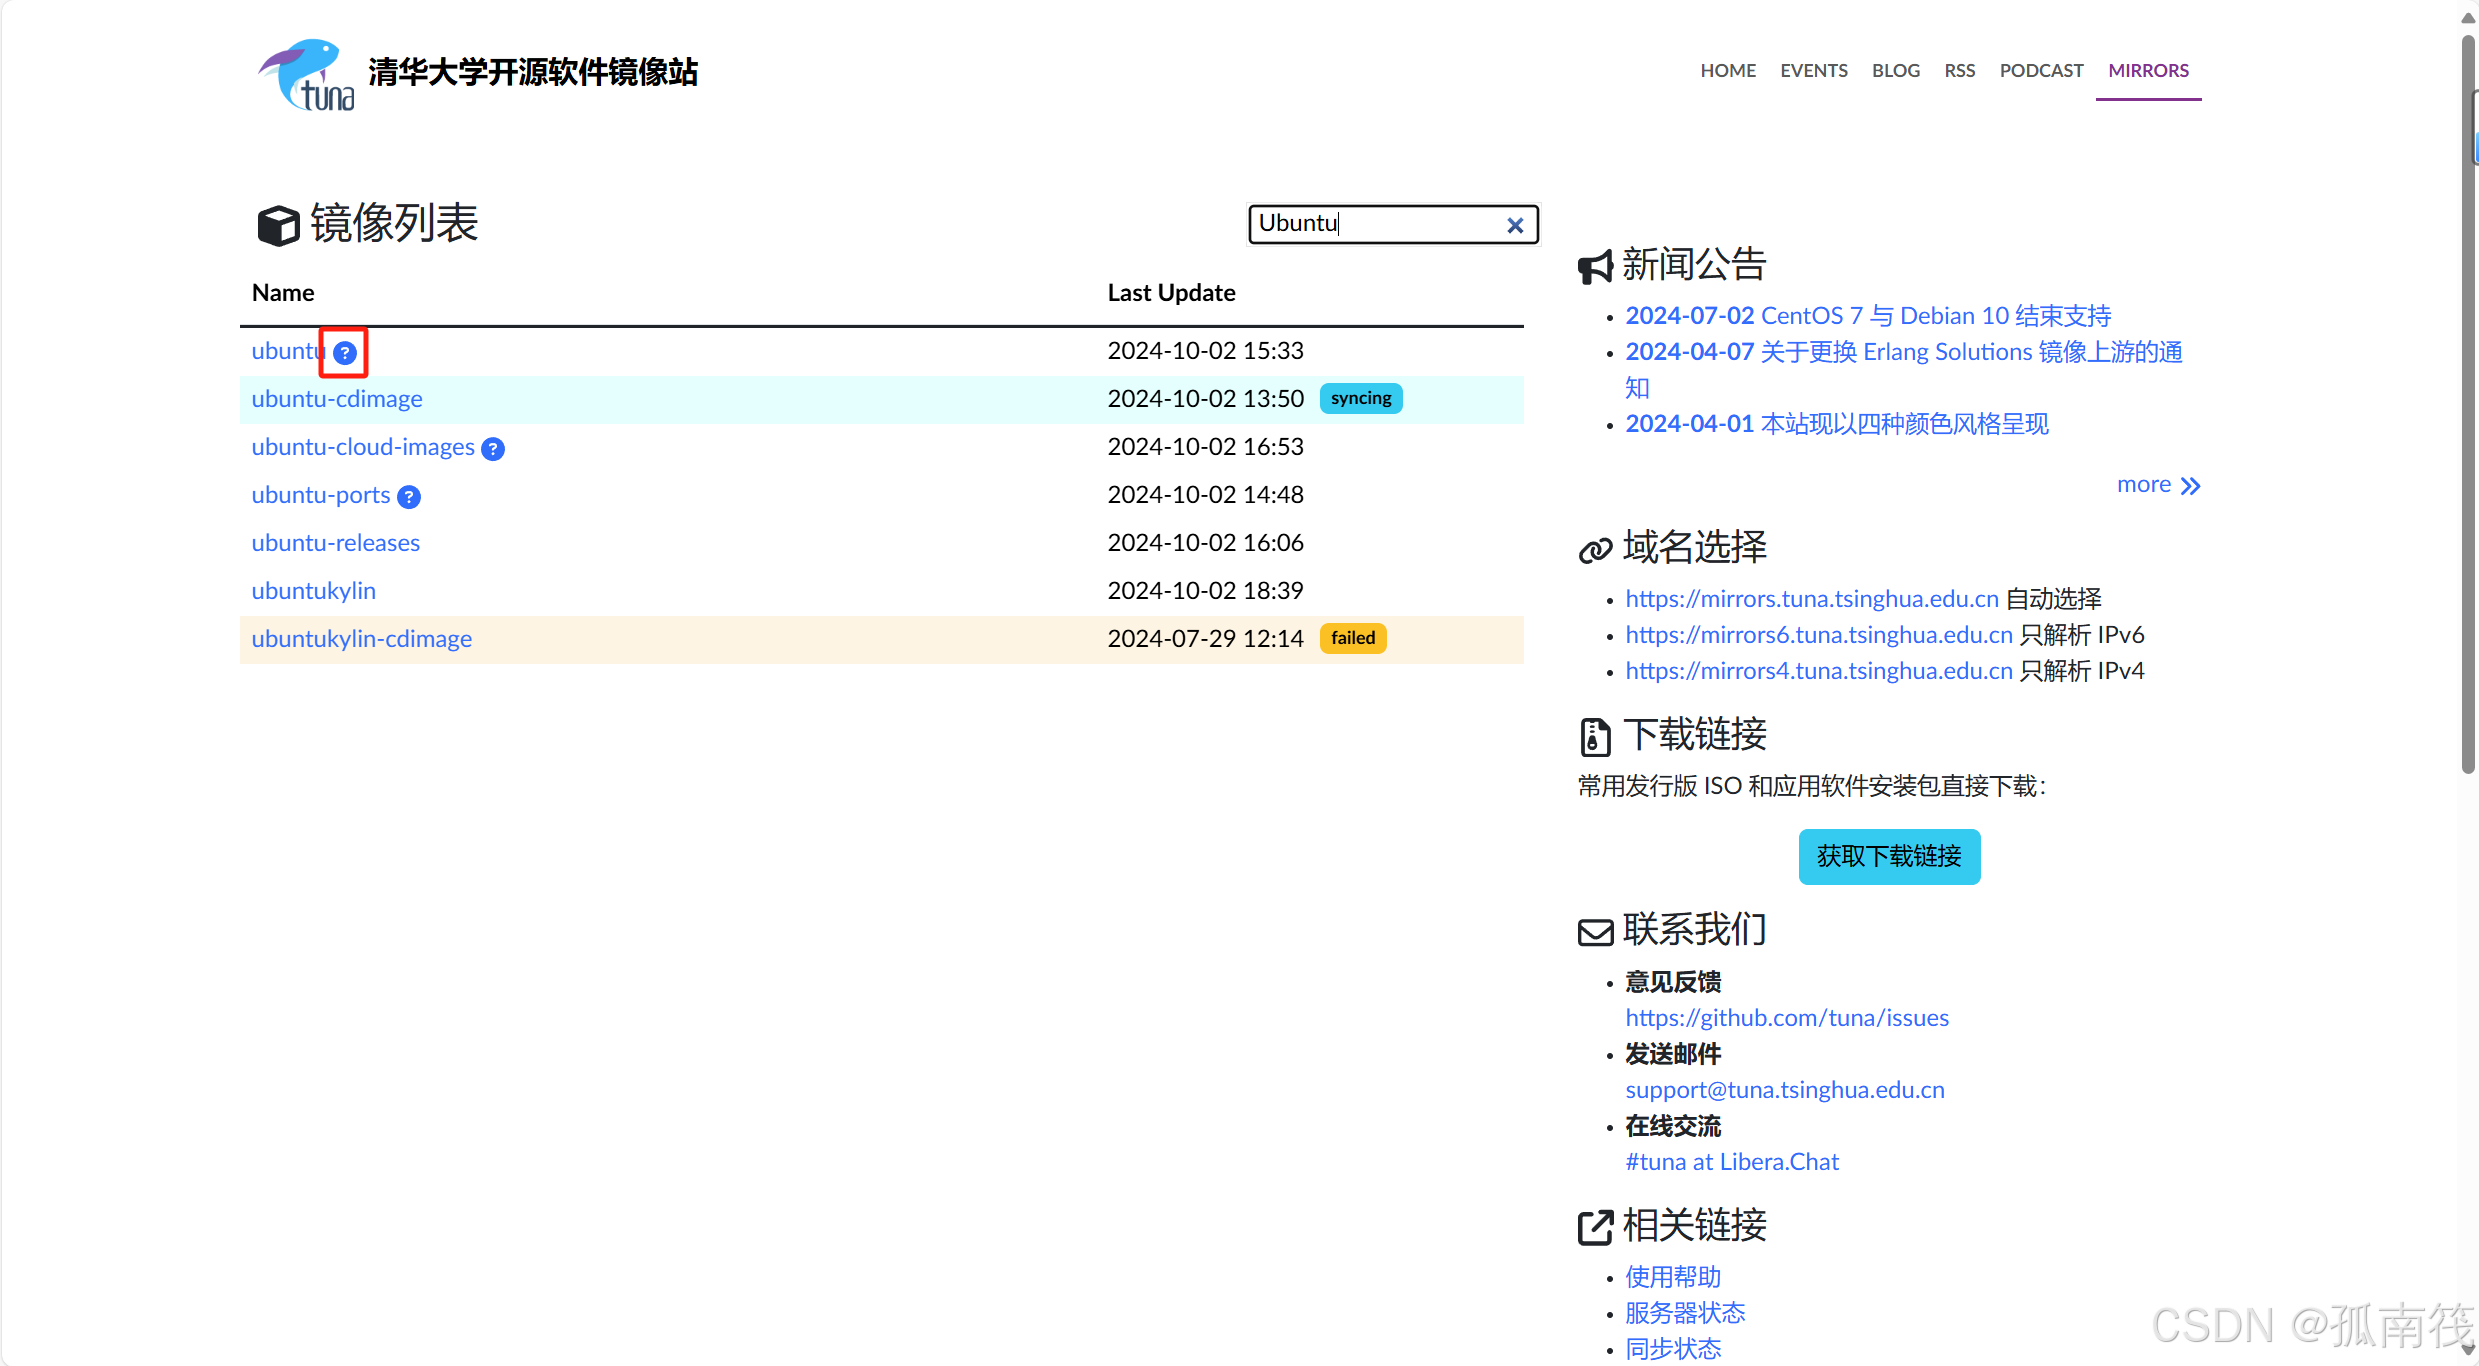Open the github.com/tuna/issues link

point(1787,1018)
